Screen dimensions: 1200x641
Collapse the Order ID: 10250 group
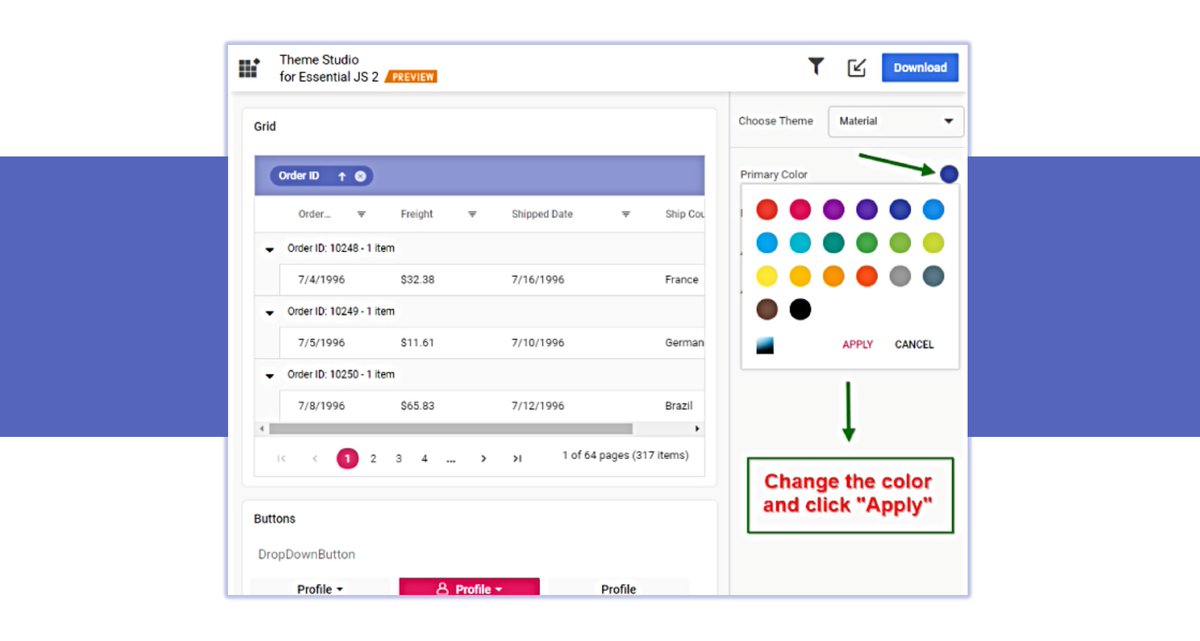pos(269,376)
